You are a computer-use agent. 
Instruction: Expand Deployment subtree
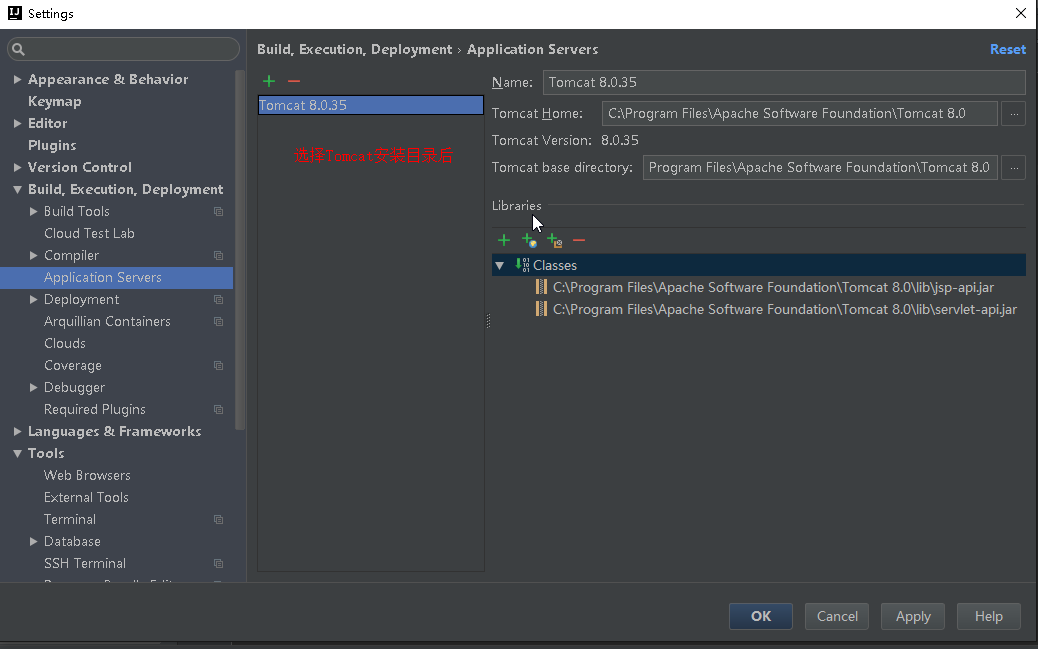click(x=33, y=299)
